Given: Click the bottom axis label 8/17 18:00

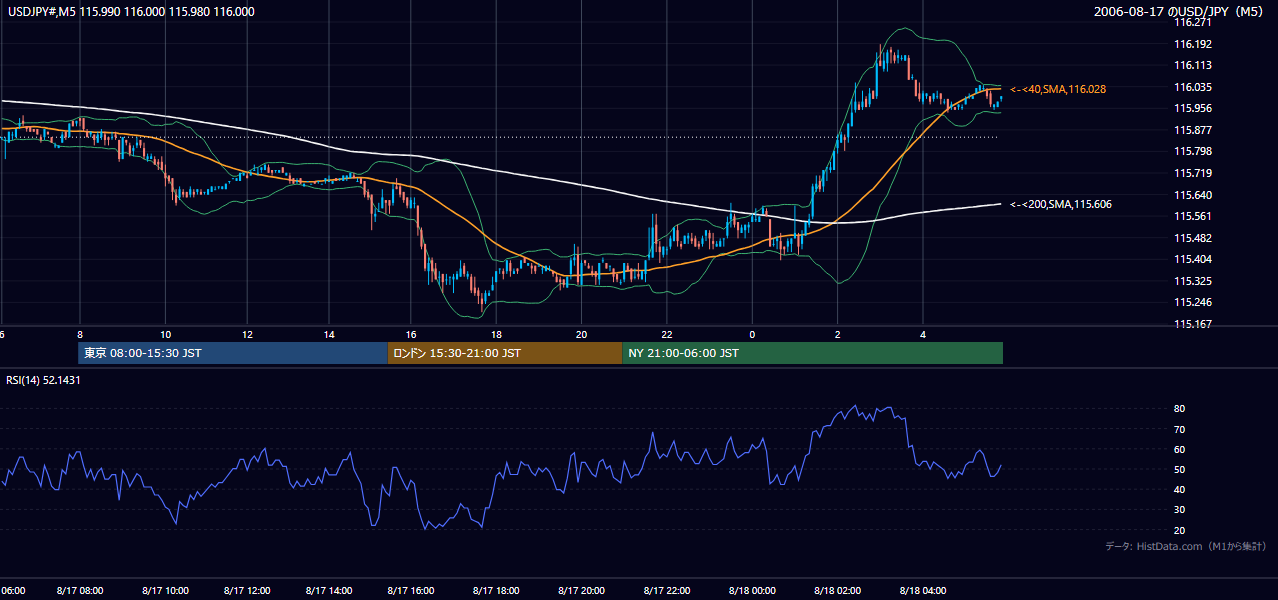Looking at the screenshot, I should click(x=495, y=591).
